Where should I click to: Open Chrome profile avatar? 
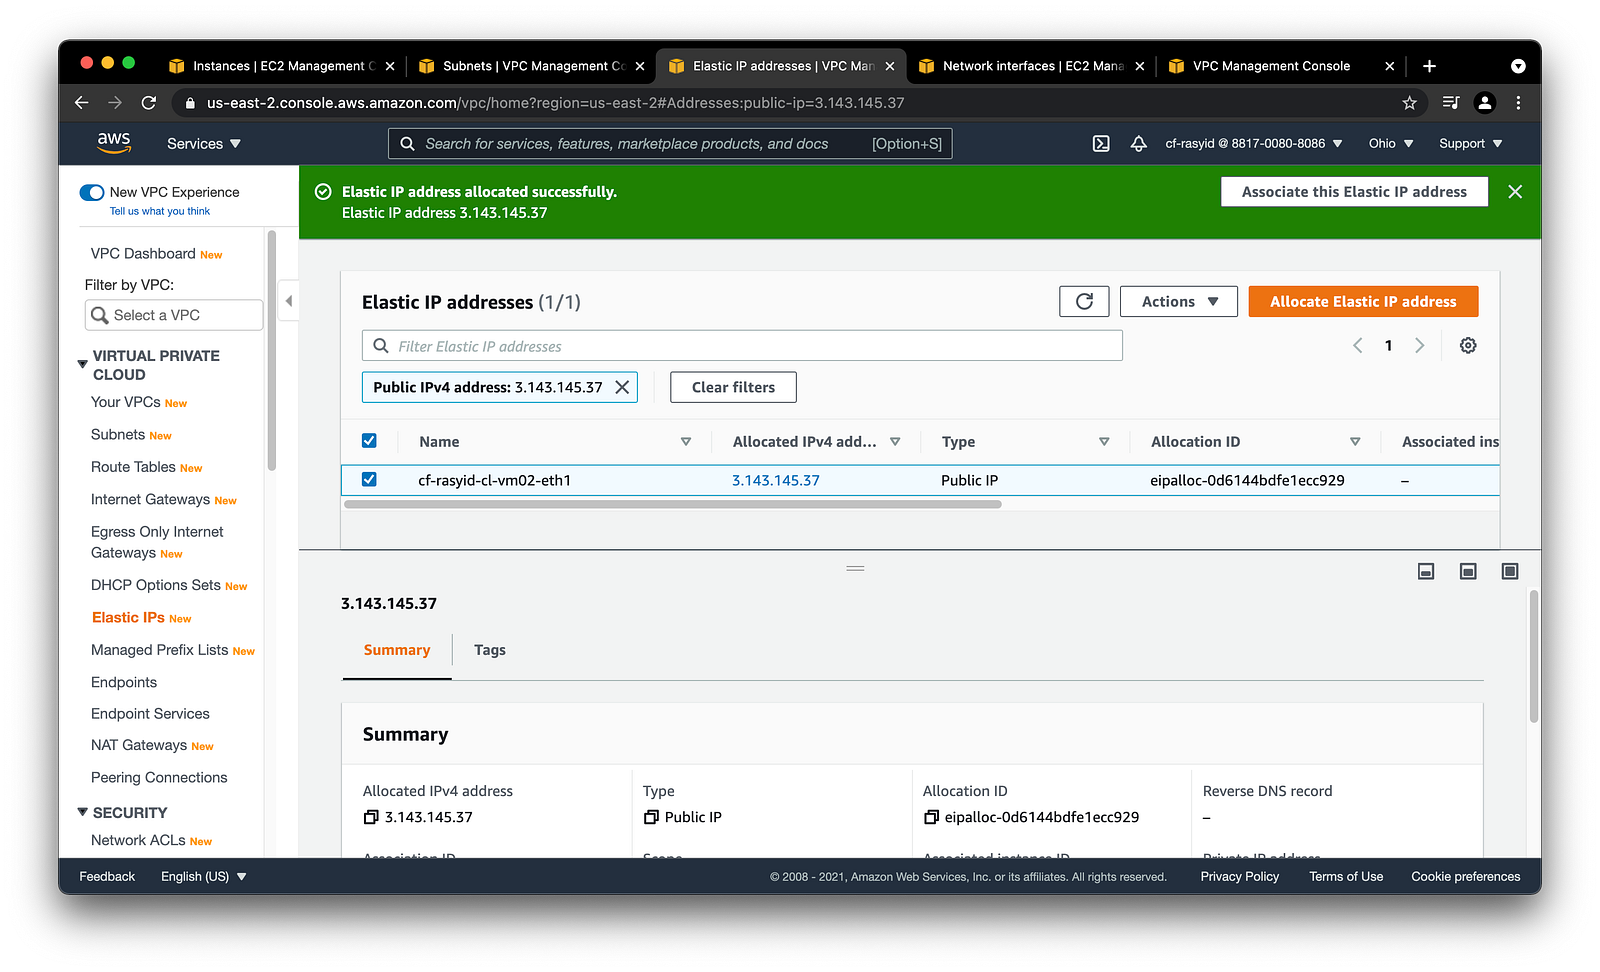pos(1485,103)
